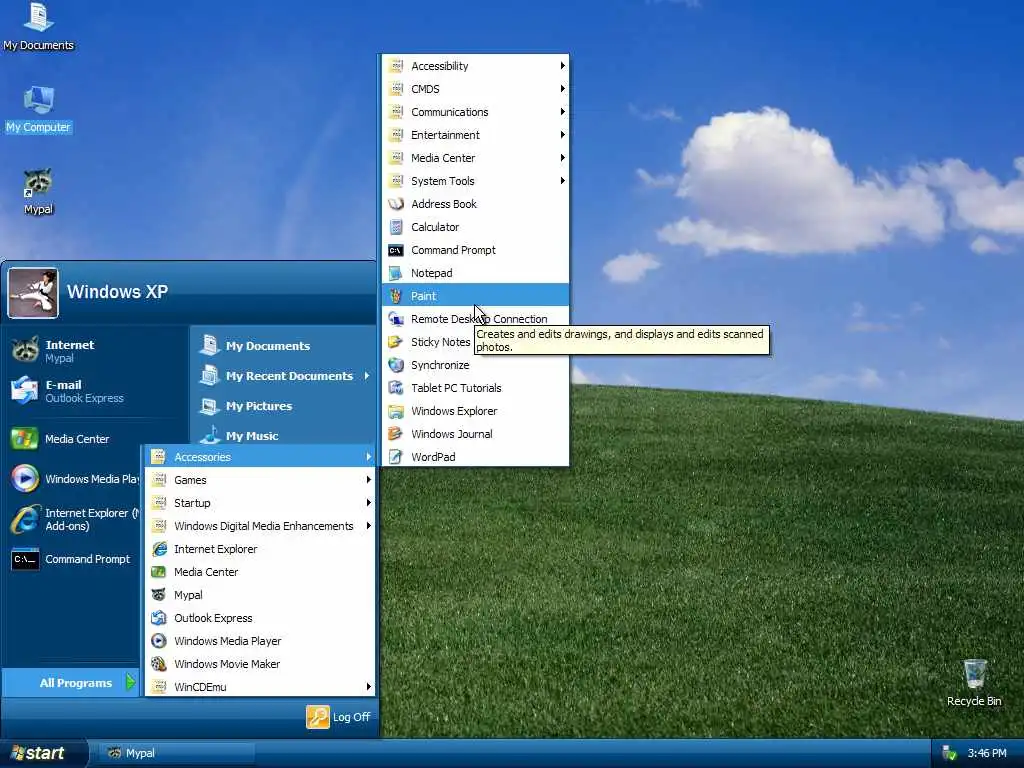Image resolution: width=1024 pixels, height=768 pixels.
Task: Click the Outlook Express icon in All Programs
Action: [x=159, y=618]
